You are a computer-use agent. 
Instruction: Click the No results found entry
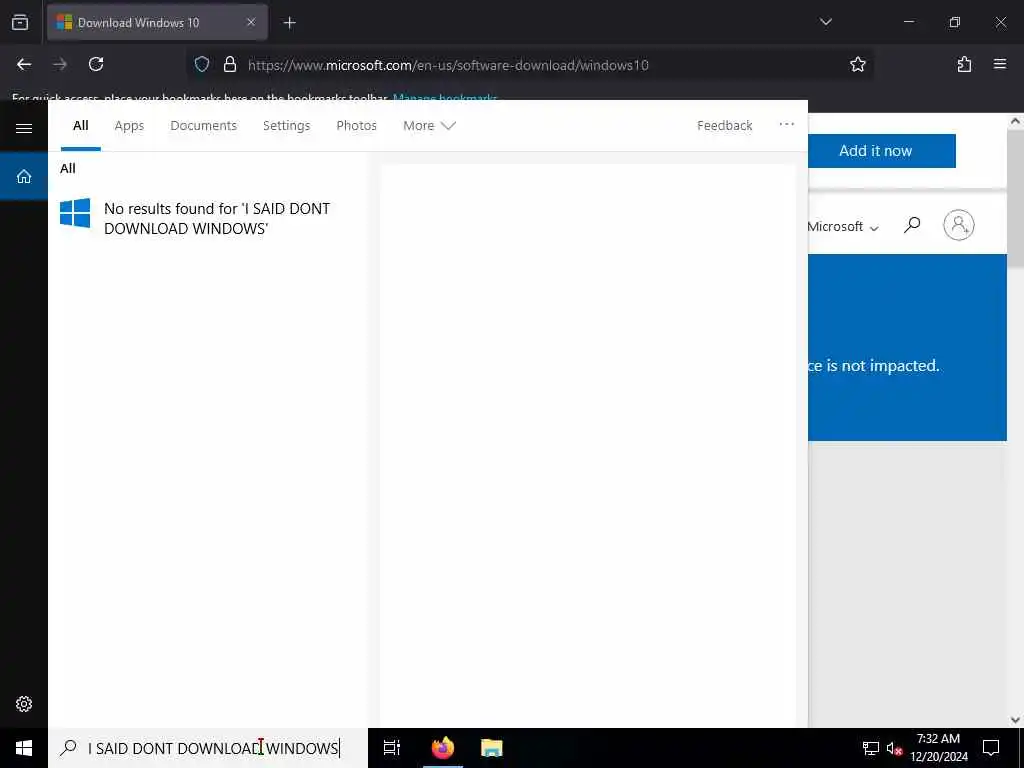208,218
